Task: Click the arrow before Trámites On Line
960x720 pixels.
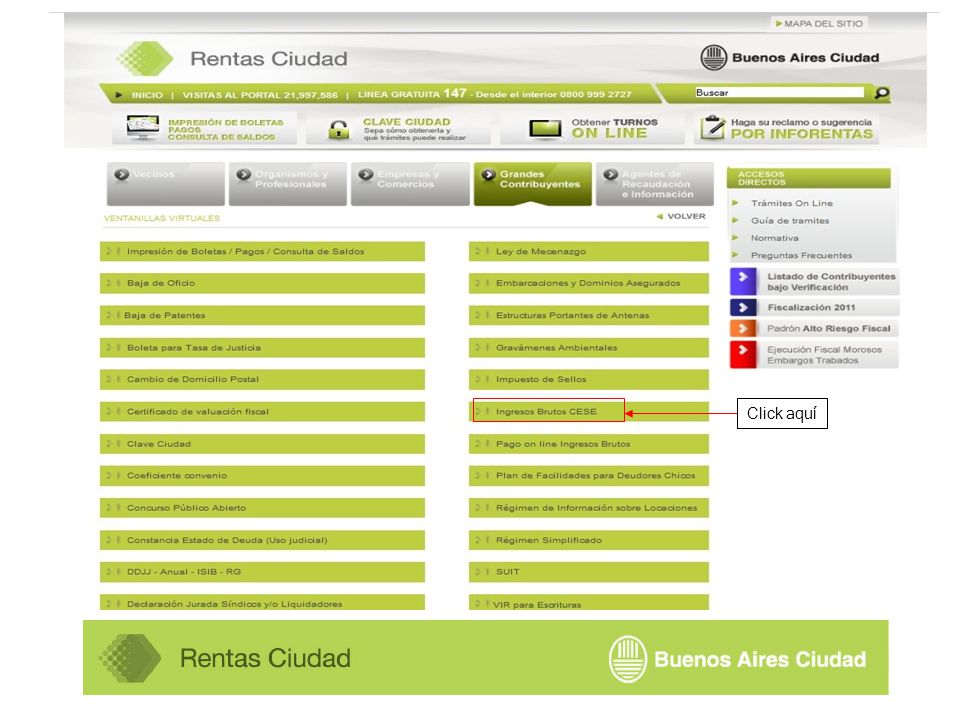Action: (x=736, y=203)
